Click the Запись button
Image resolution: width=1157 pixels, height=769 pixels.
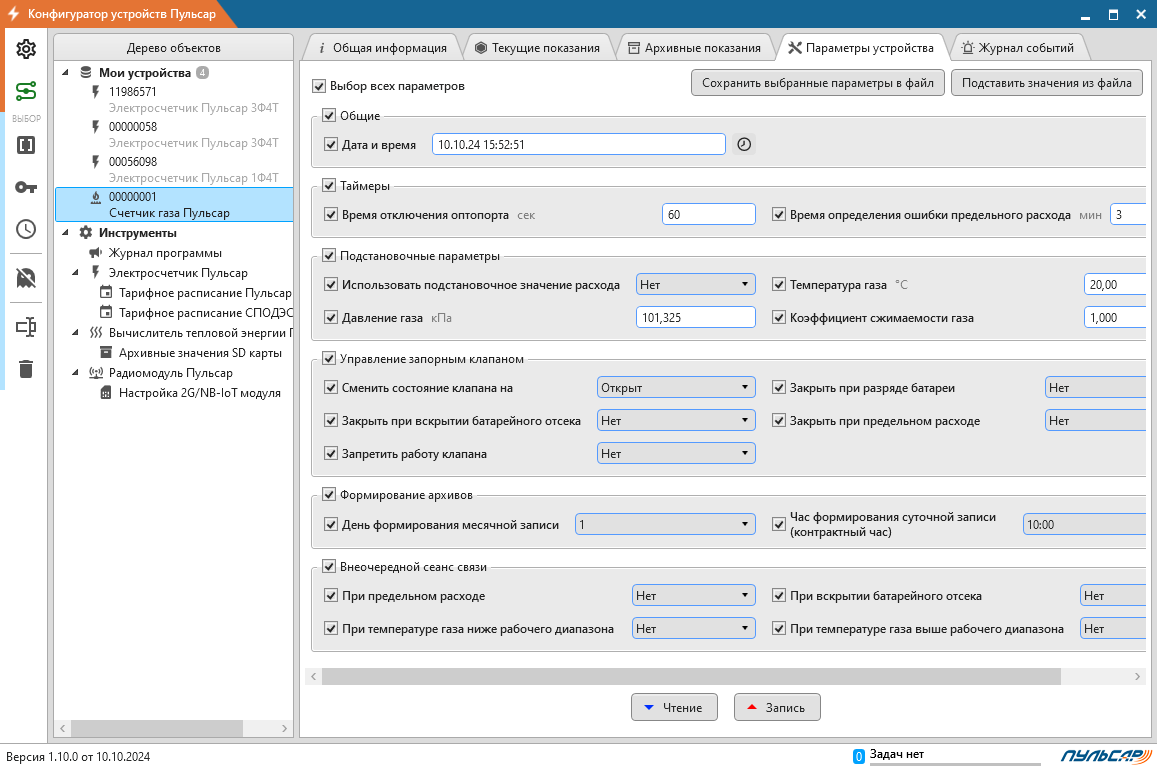[x=777, y=707]
